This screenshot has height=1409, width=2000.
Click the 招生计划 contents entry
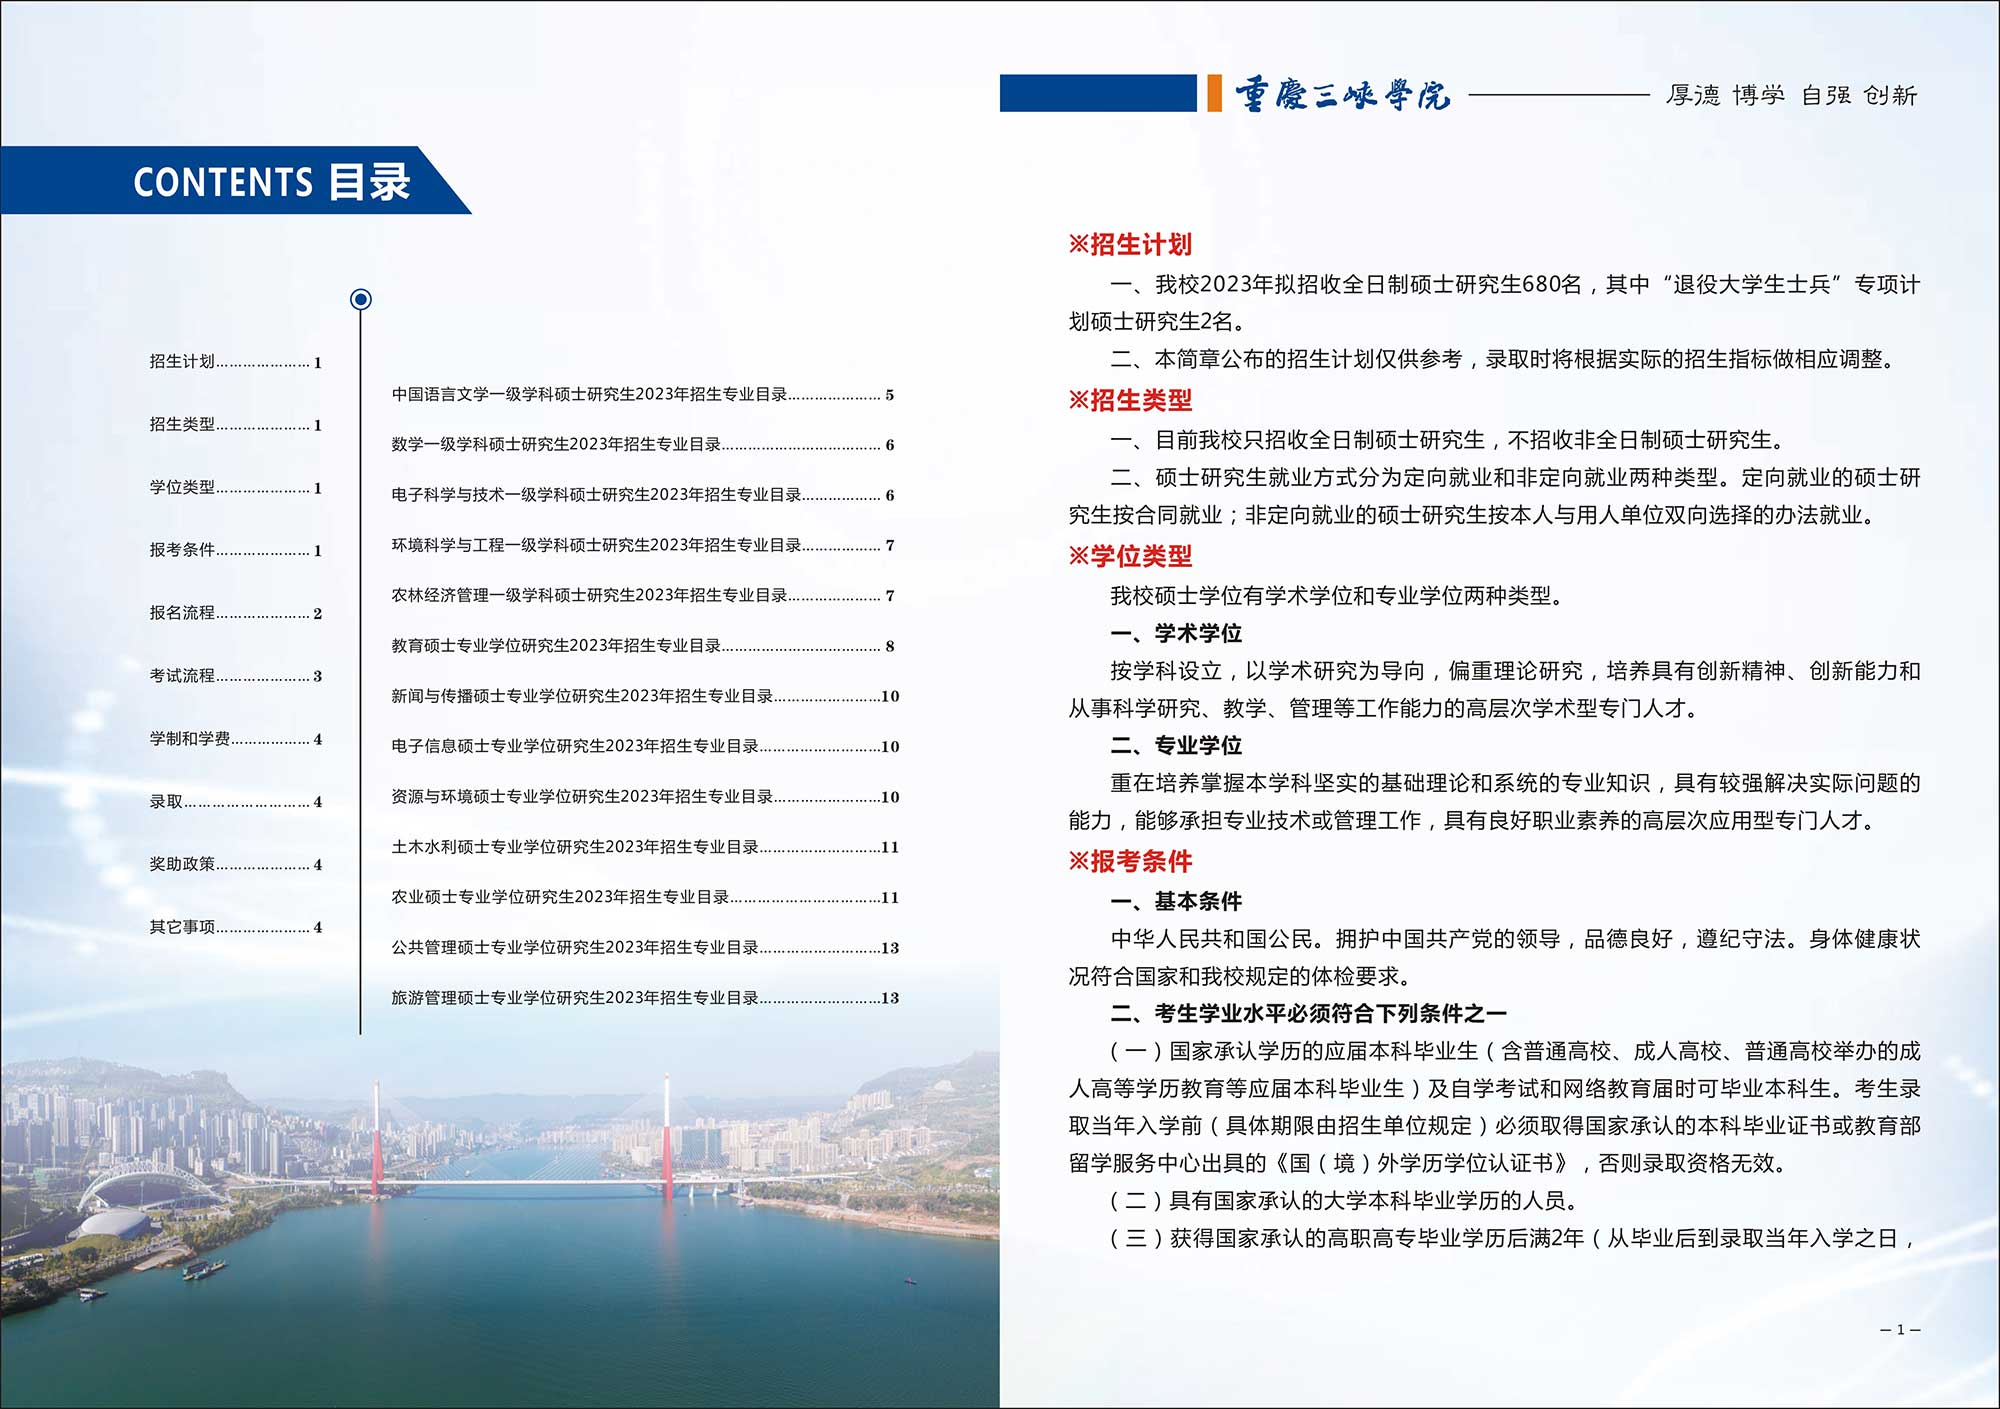click(236, 362)
